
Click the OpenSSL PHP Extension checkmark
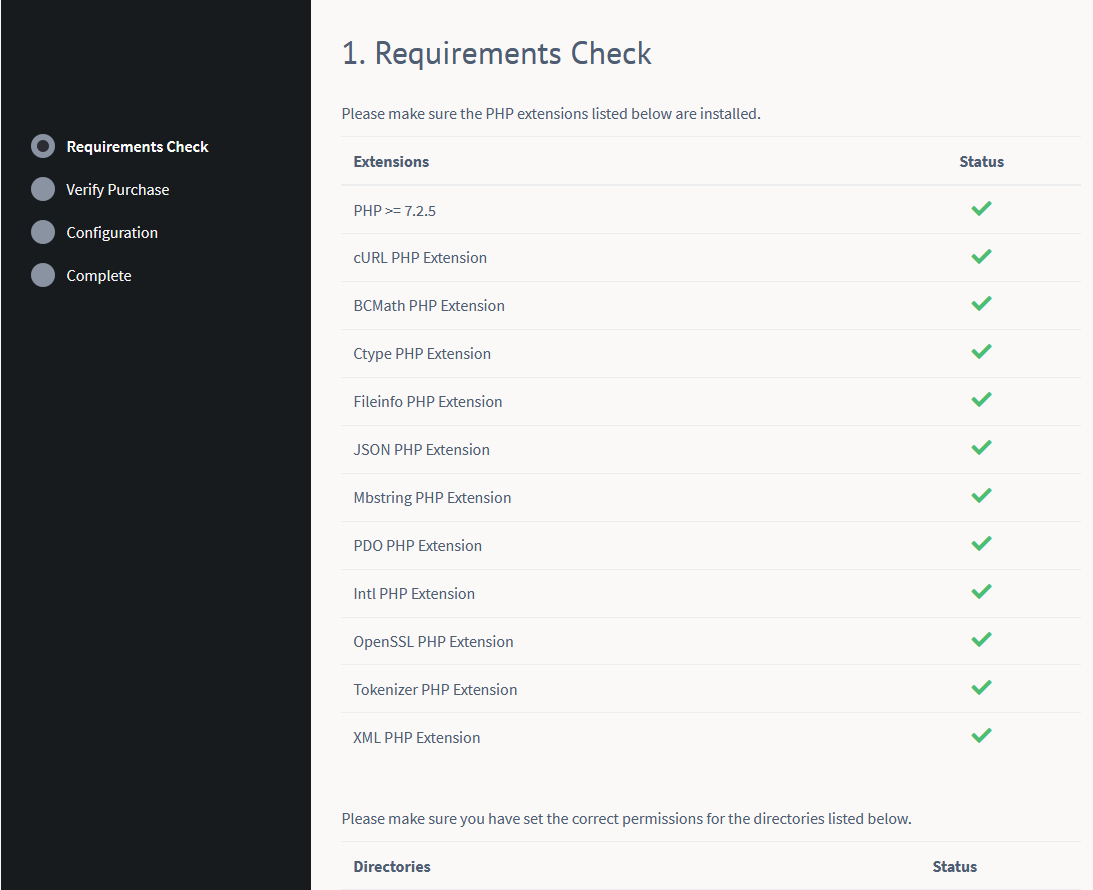pyautogui.click(x=981, y=640)
